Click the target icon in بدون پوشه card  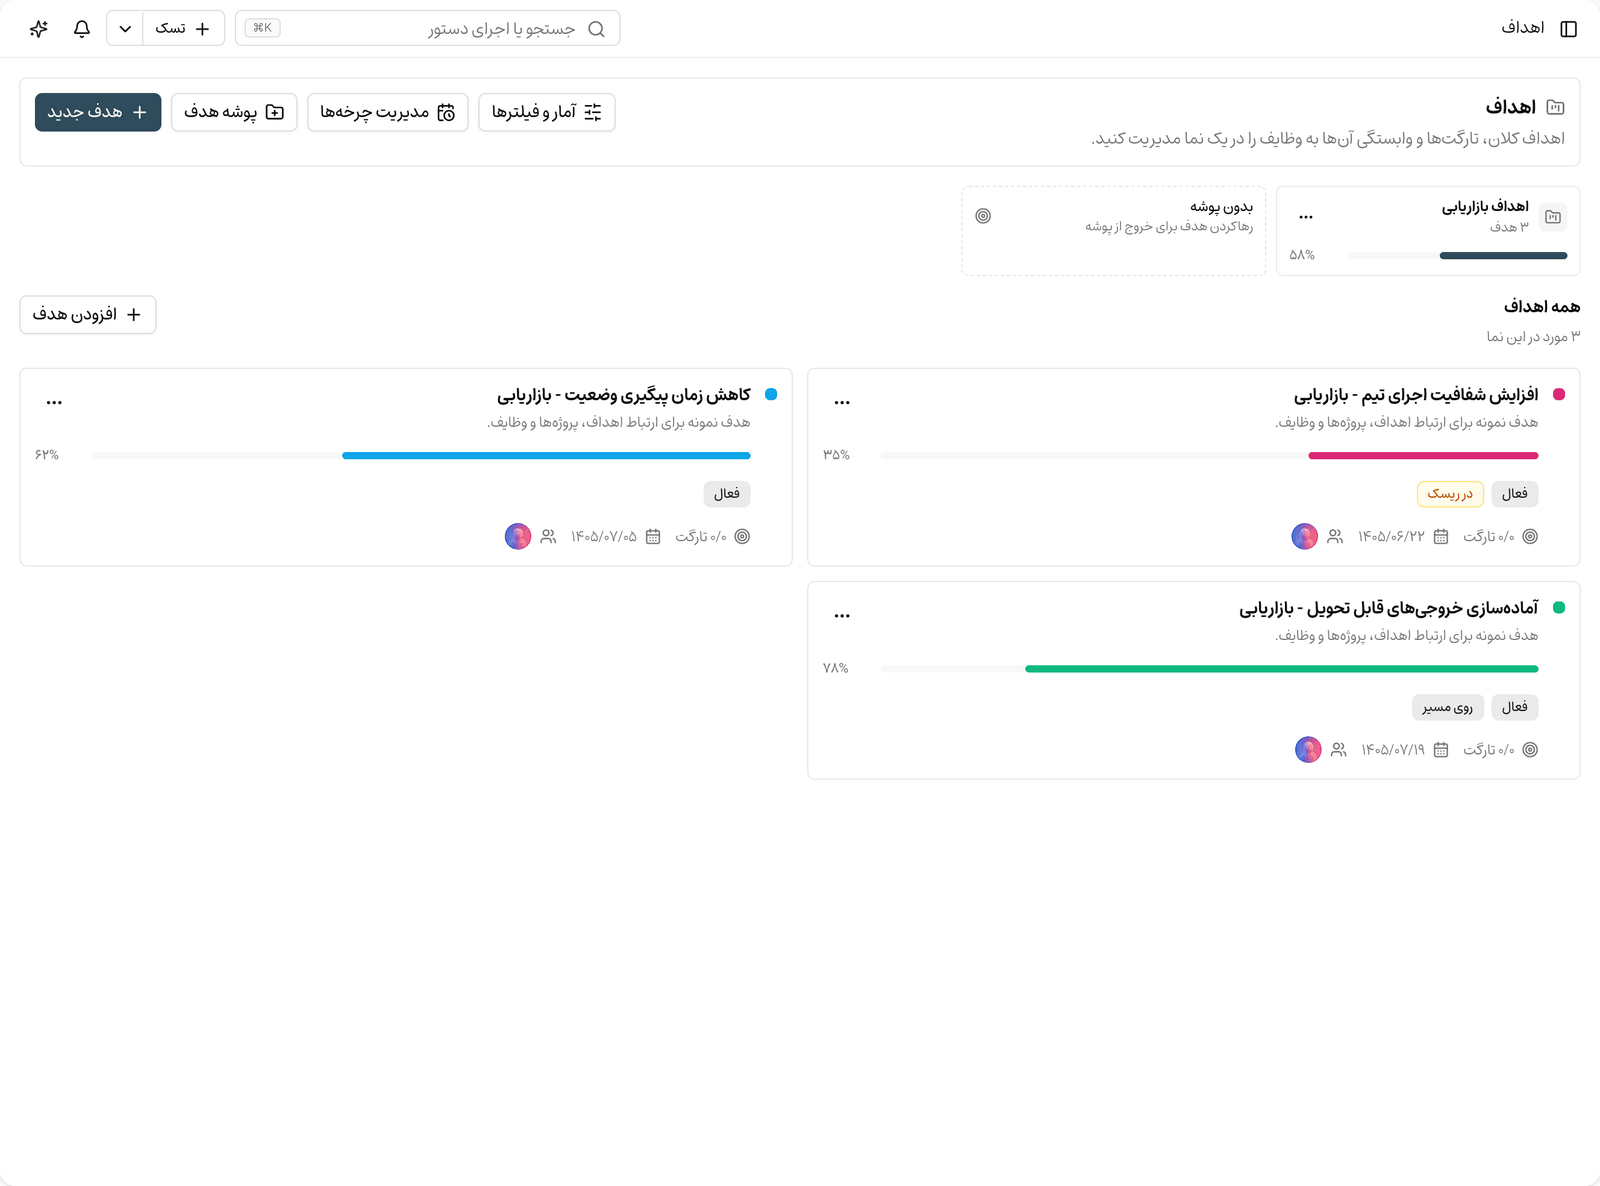pyautogui.click(x=983, y=216)
